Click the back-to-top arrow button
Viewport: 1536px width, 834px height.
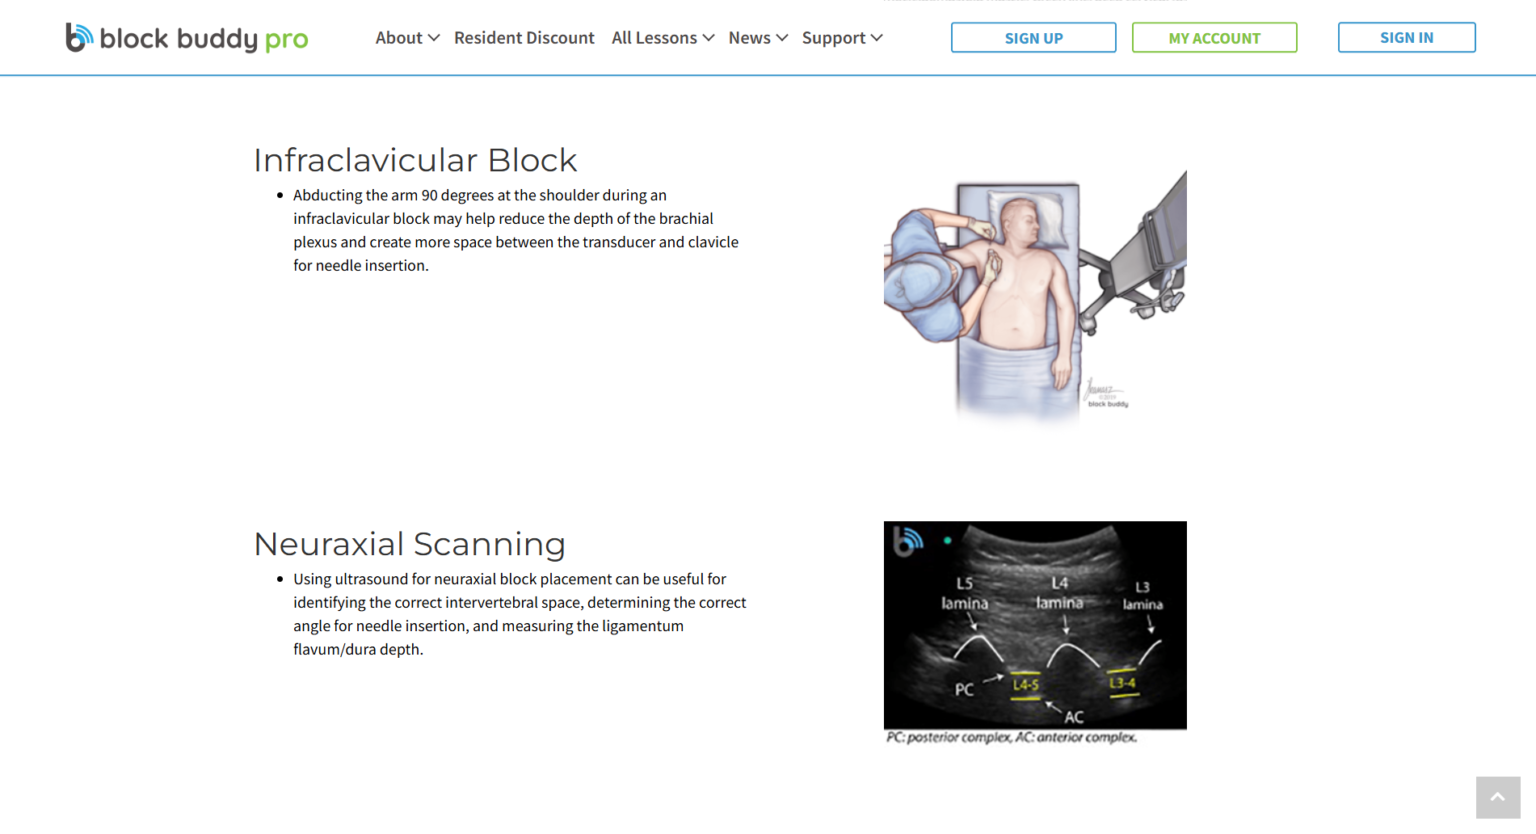(1497, 797)
